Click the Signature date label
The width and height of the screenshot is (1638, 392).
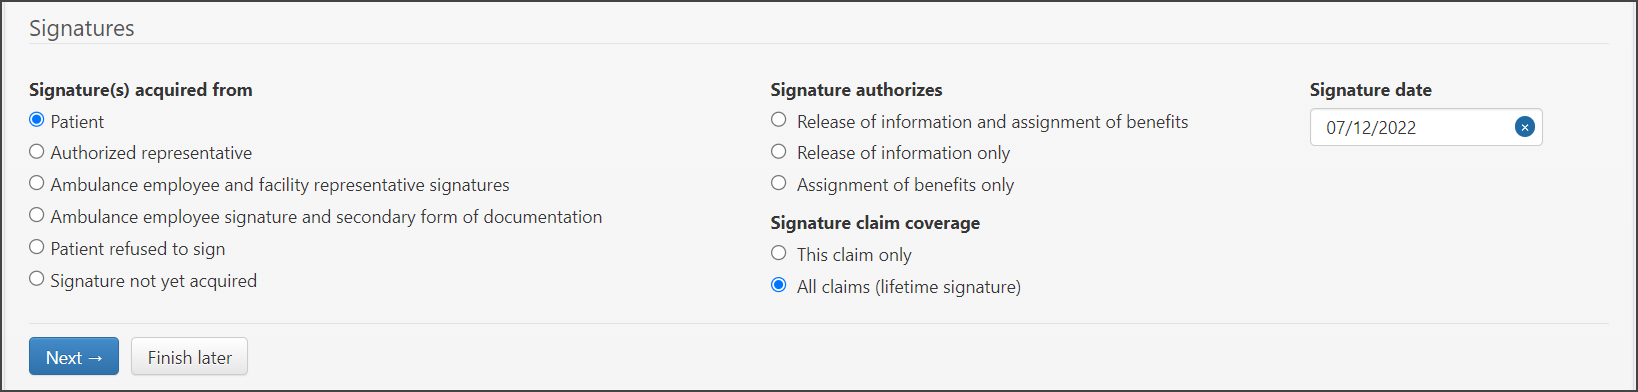[1371, 90]
